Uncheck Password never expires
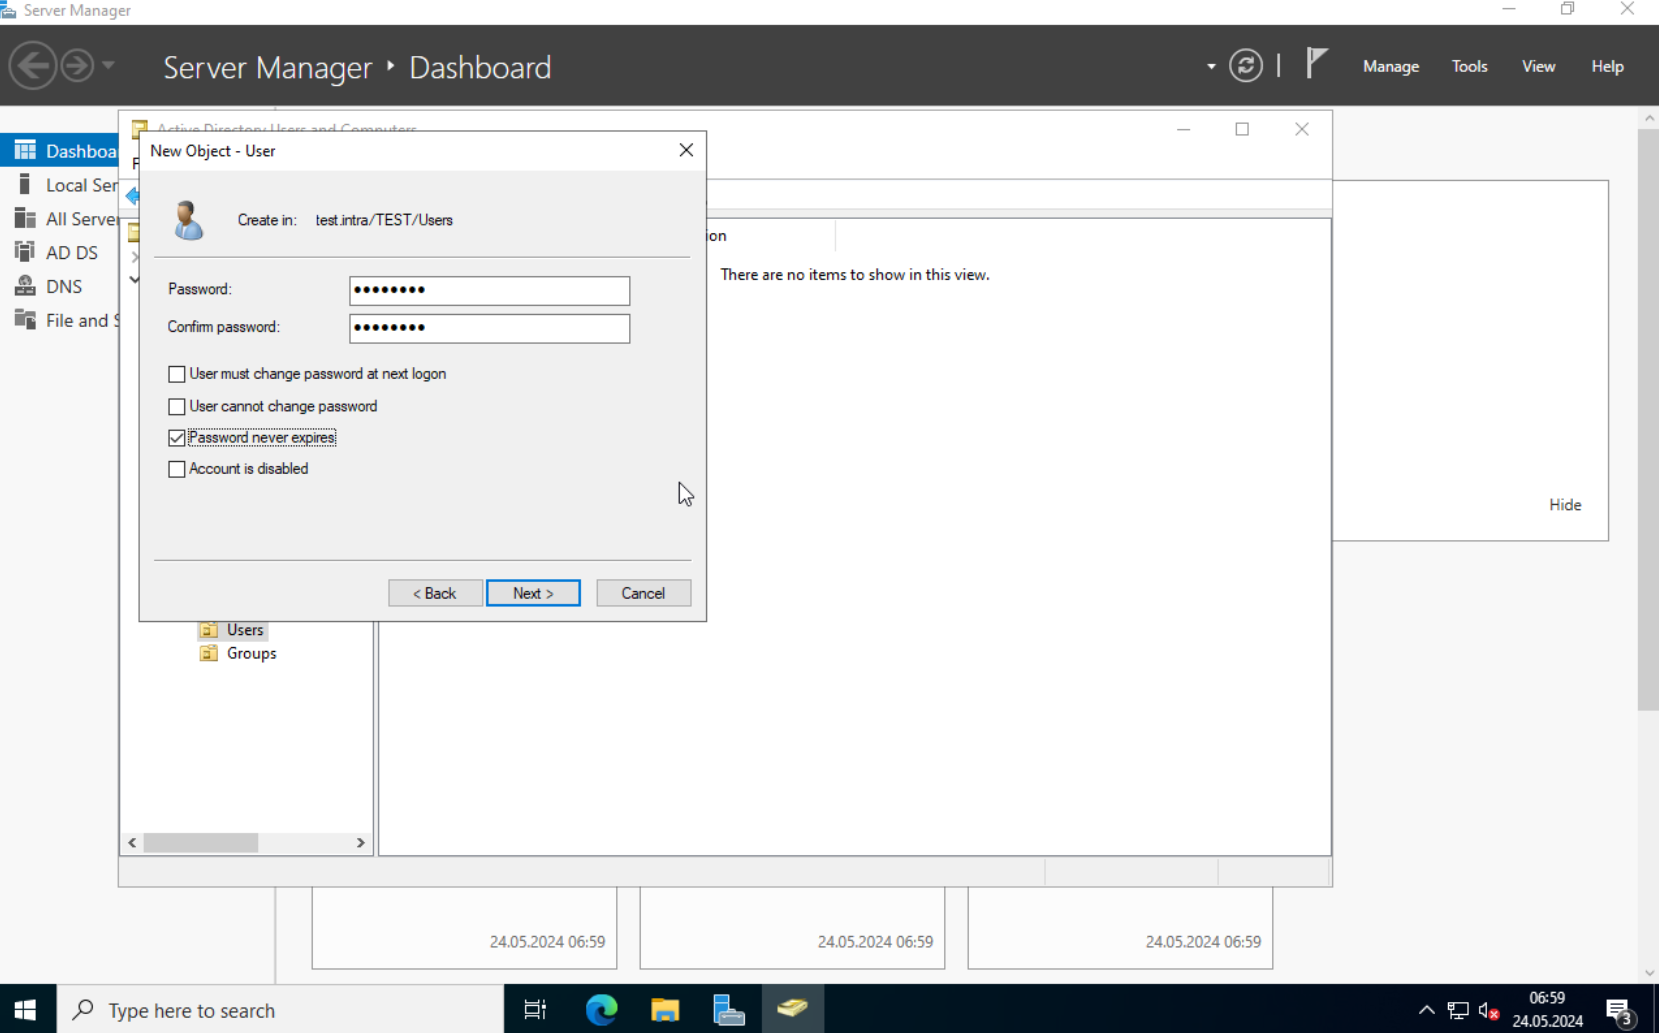The width and height of the screenshot is (1659, 1033). tap(177, 438)
